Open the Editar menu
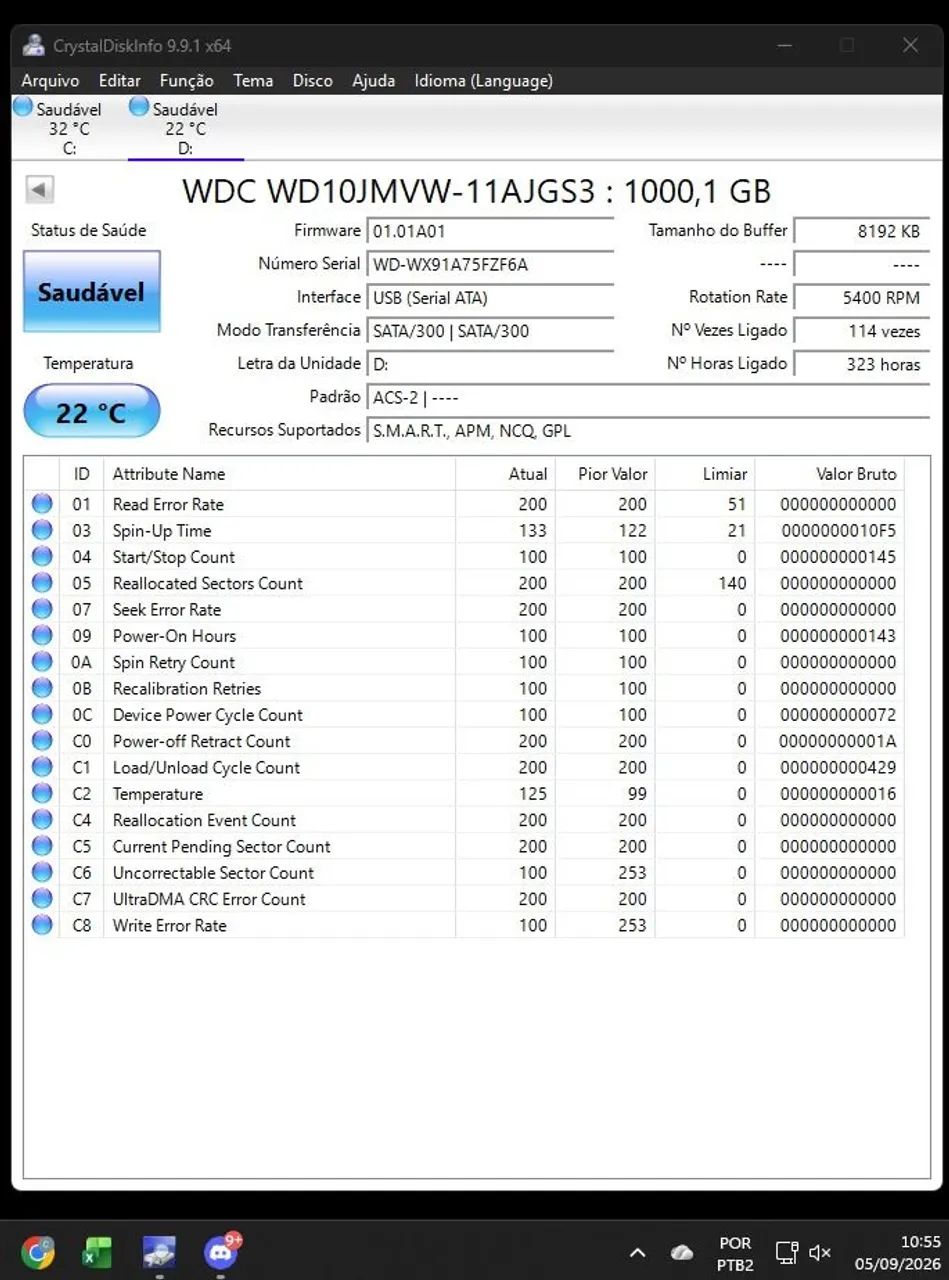Image resolution: width=949 pixels, height=1280 pixels. [x=119, y=80]
